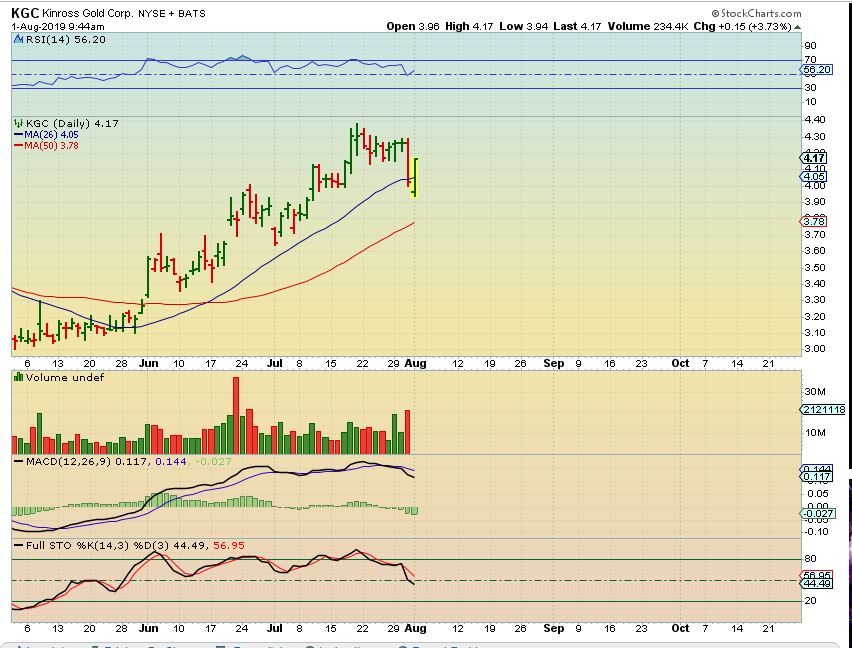Click the KGC (Daily) candlestick legend icon
852x648 pixels.
[x=19, y=124]
